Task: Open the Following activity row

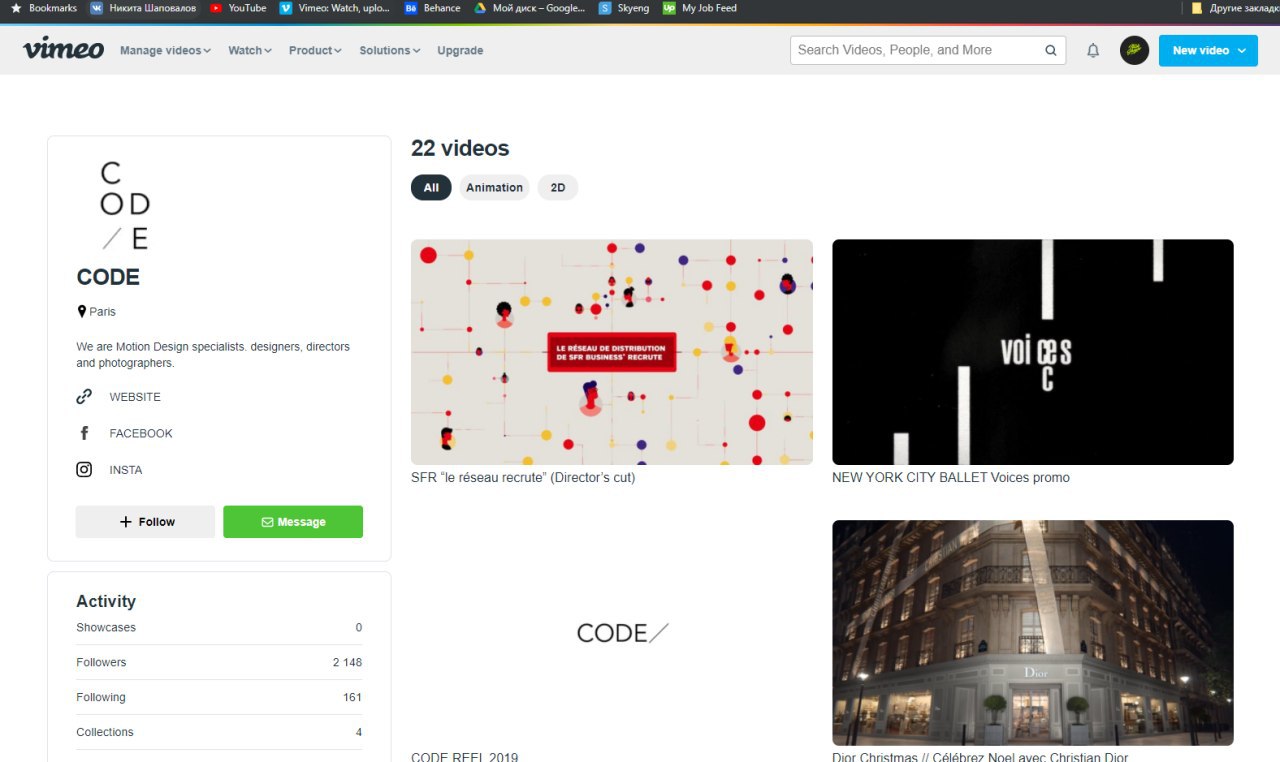Action: (219, 697)
